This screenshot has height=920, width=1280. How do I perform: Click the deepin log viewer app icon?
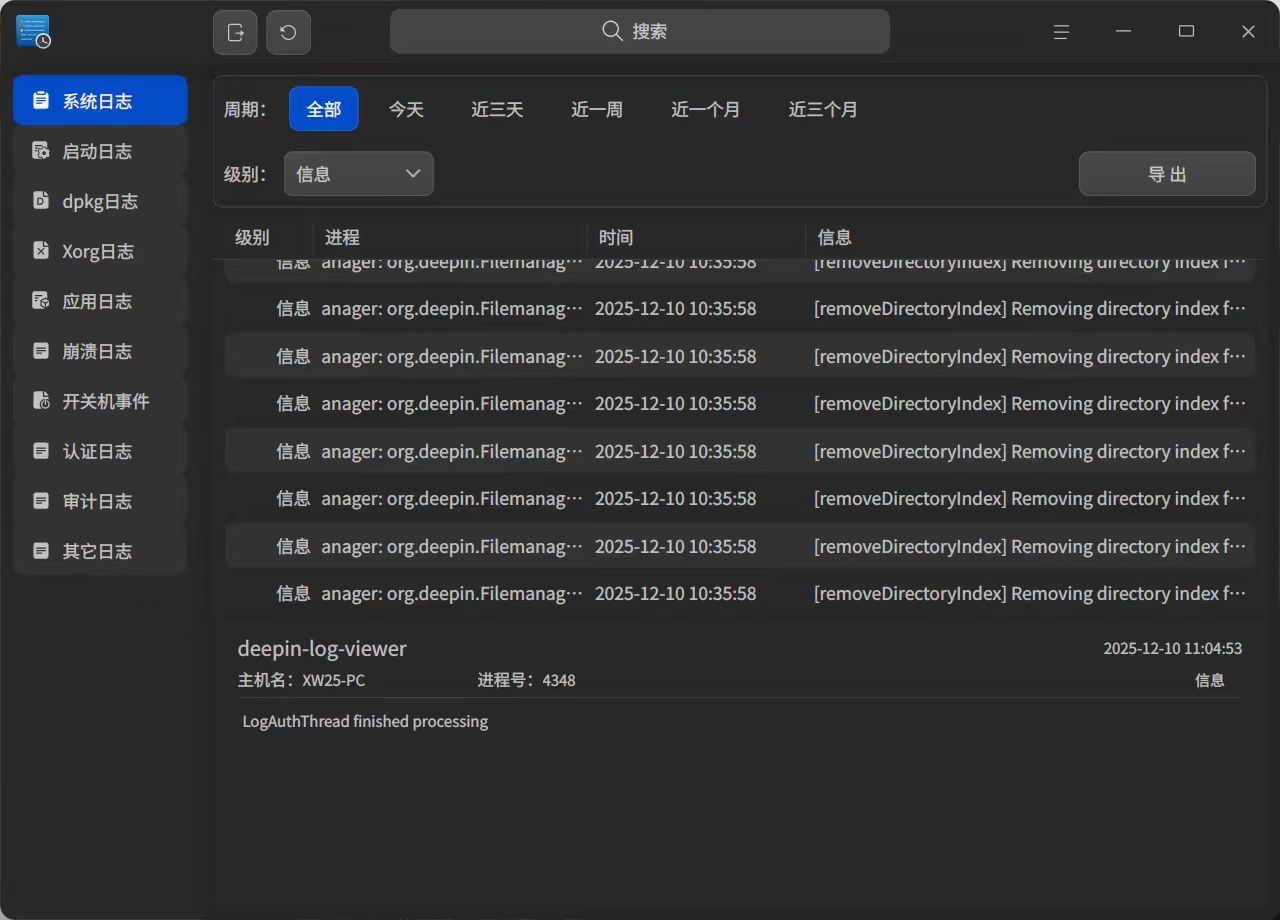click(33, 32)
